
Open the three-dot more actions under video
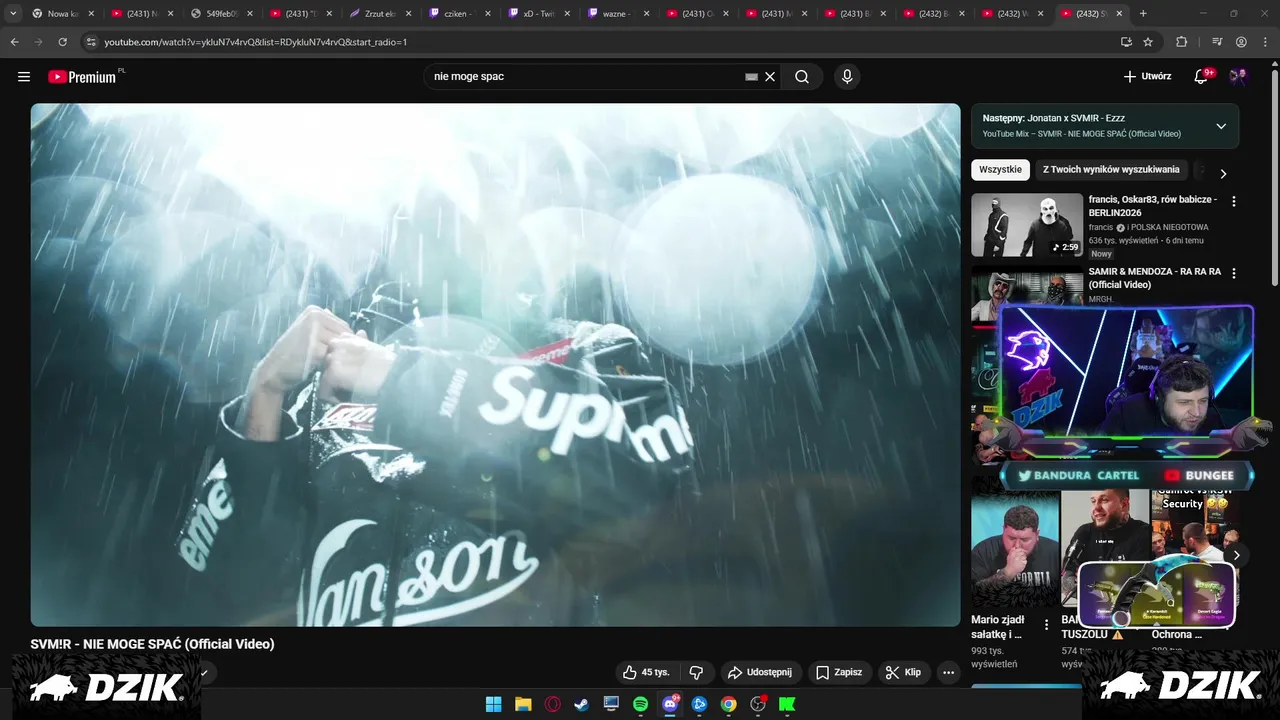point(949,673)
